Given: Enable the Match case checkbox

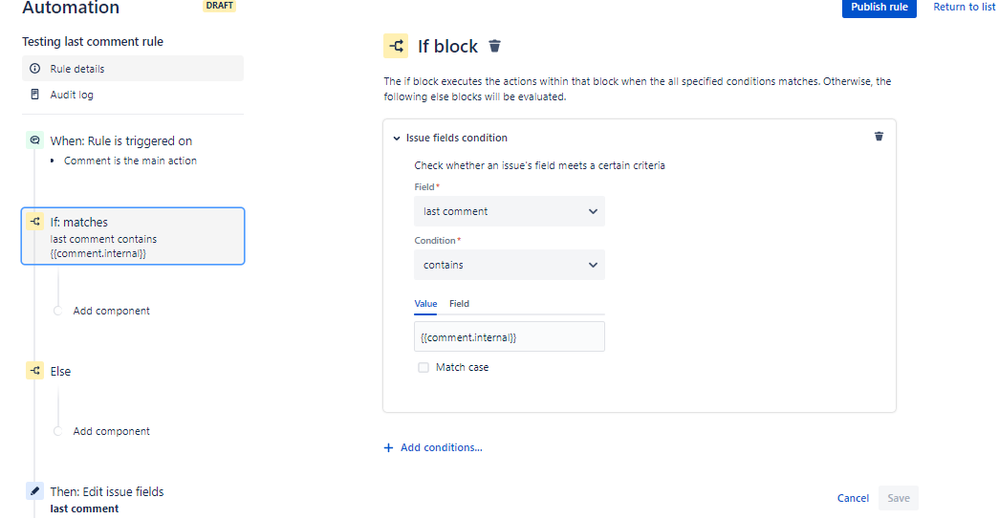Looking at the screenshot, I should click(423, 368).
